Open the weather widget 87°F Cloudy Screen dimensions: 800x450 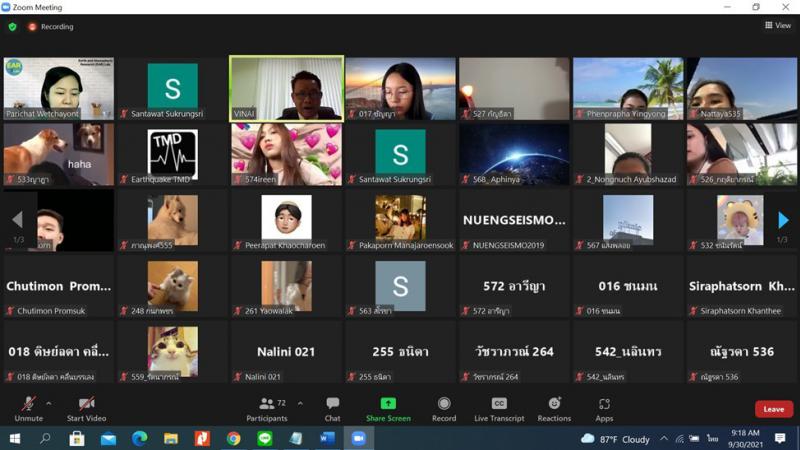click(x=615, y=439)
